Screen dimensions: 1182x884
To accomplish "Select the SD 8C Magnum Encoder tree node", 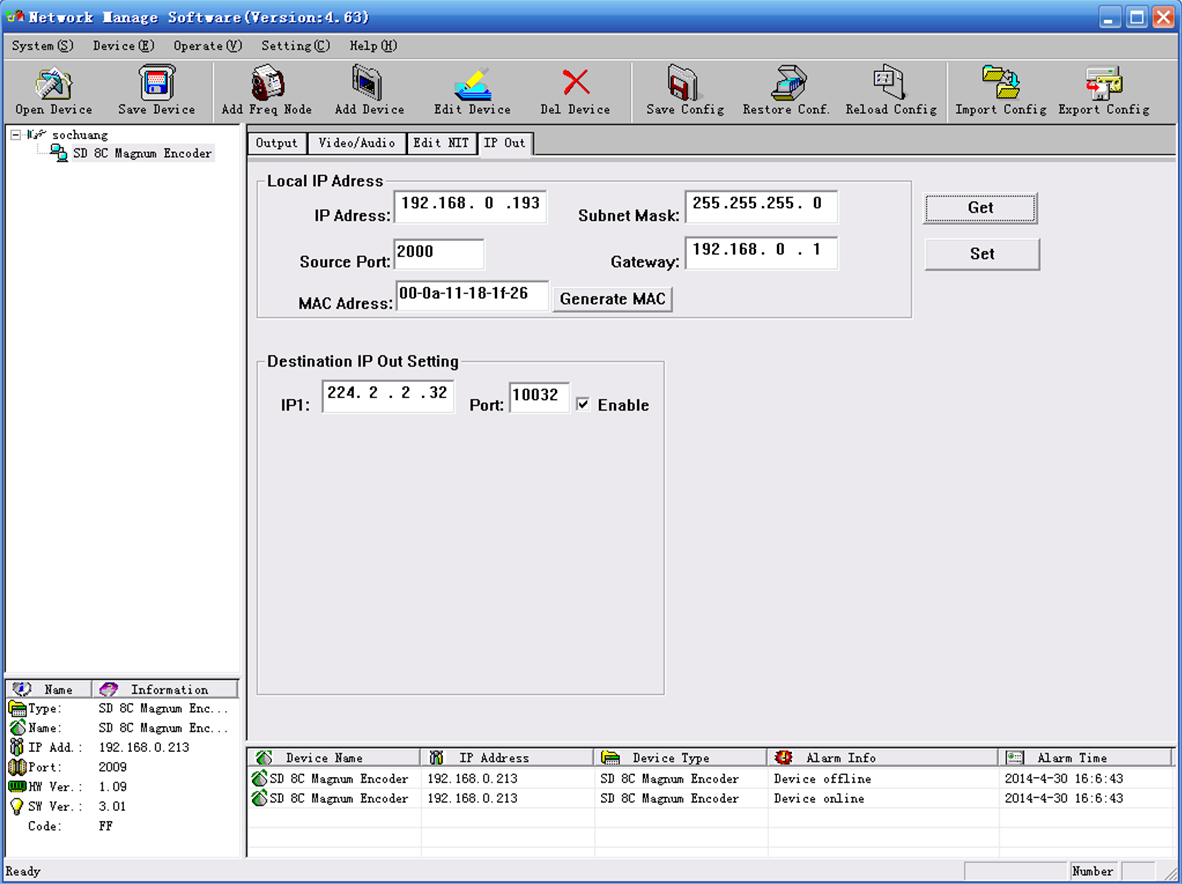I will tap(142, 153).
